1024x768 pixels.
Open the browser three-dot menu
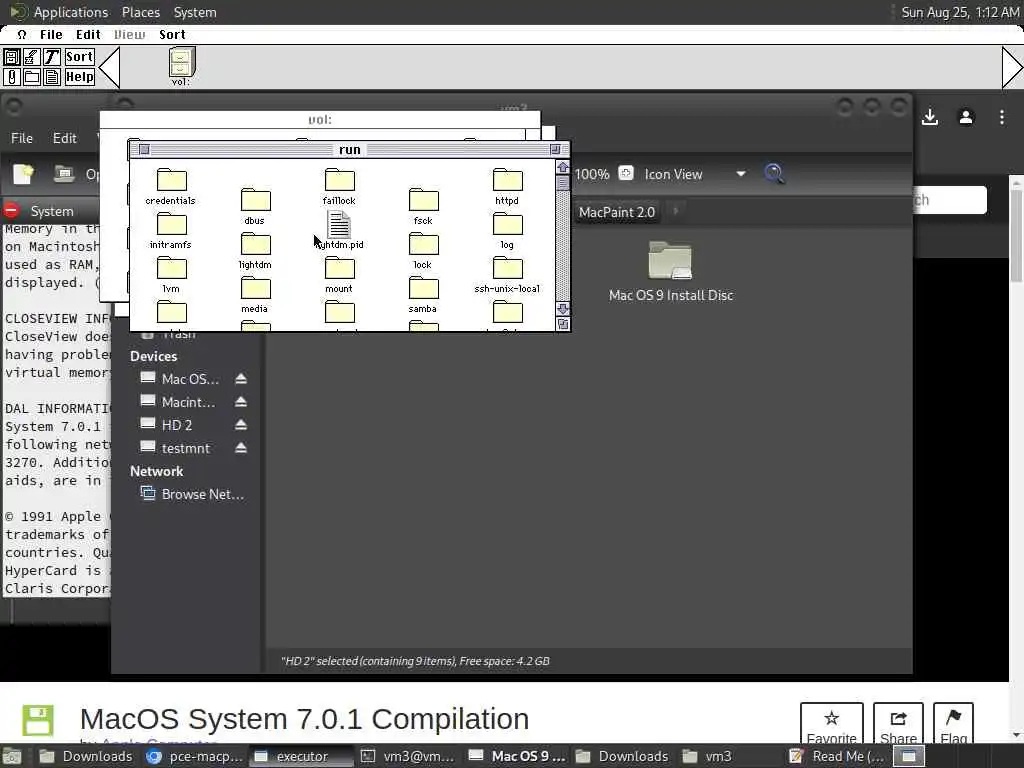coord(1002,118)
